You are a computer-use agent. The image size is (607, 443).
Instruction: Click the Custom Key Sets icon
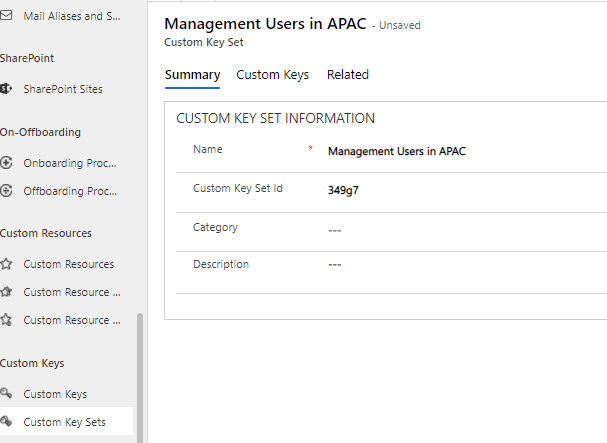(7, 422)
